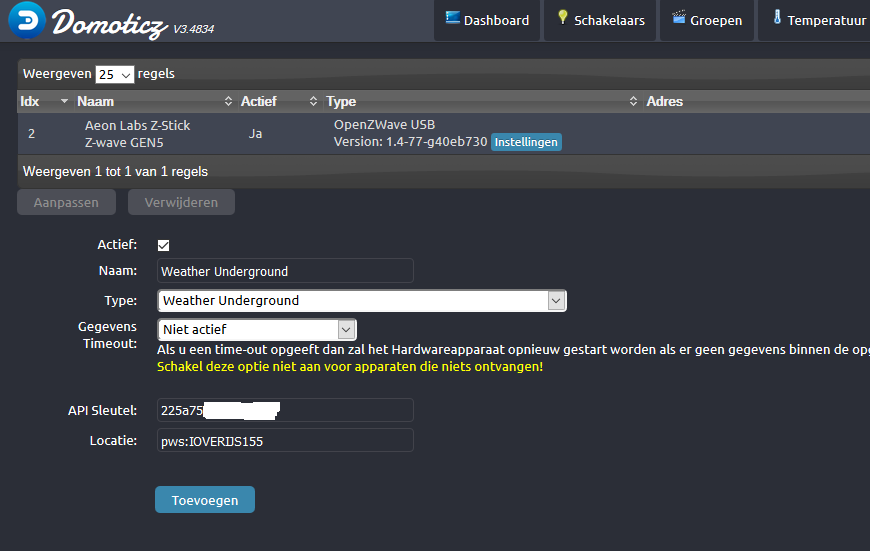Click the Ja cell in Actief column
870x551 pixels.
[x=255, y=134]
